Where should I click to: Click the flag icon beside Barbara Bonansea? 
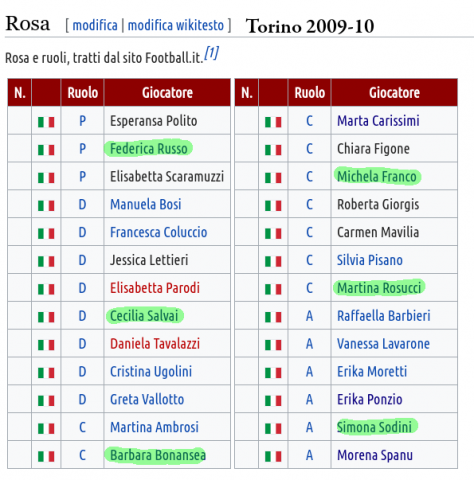[46, 456]
